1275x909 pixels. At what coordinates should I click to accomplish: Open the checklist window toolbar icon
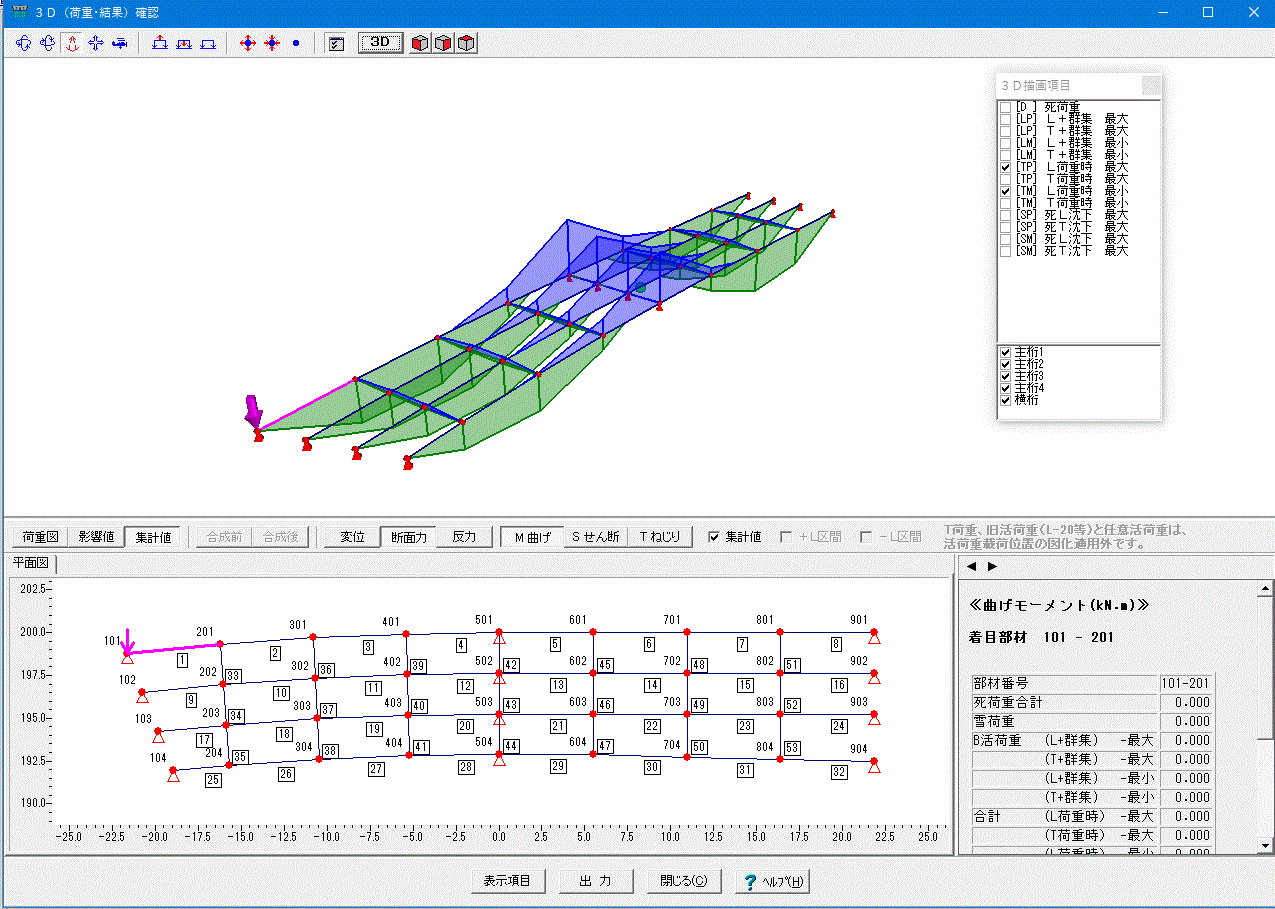click(x=336, y=43)
